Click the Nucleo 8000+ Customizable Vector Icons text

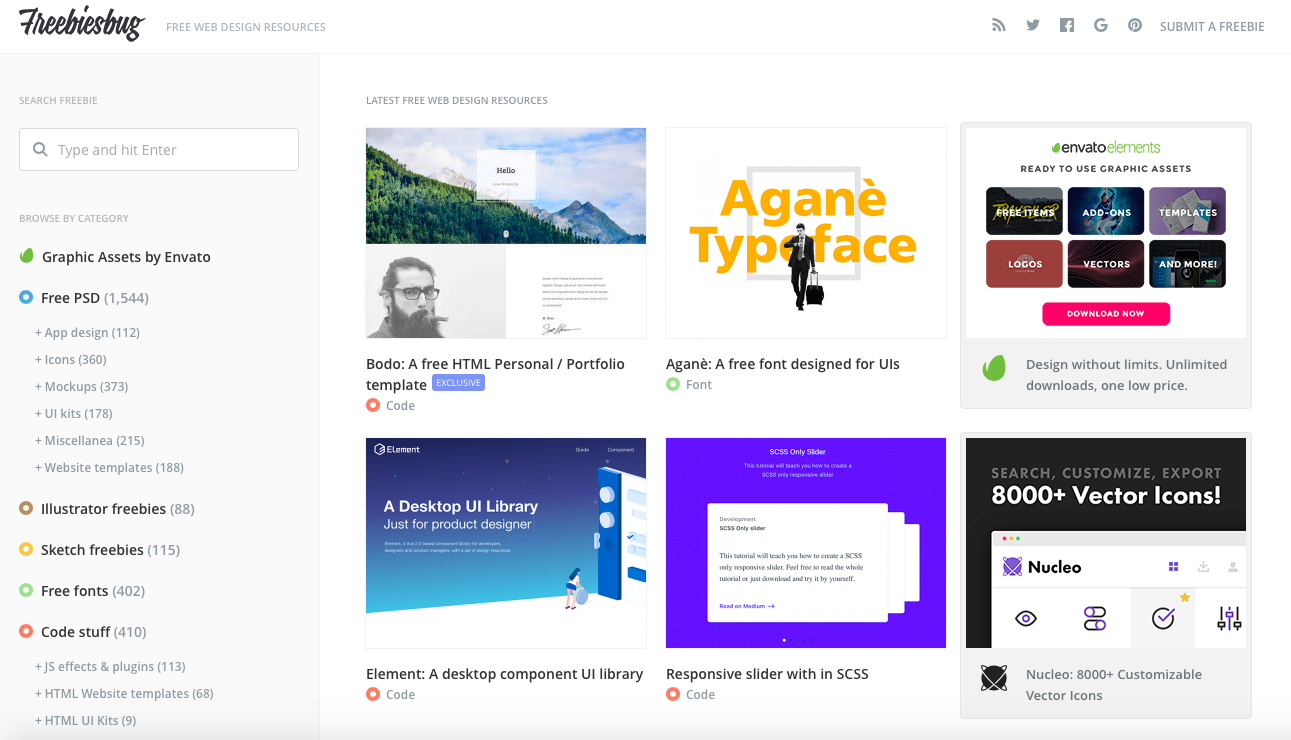click(x=1114, y=685)
